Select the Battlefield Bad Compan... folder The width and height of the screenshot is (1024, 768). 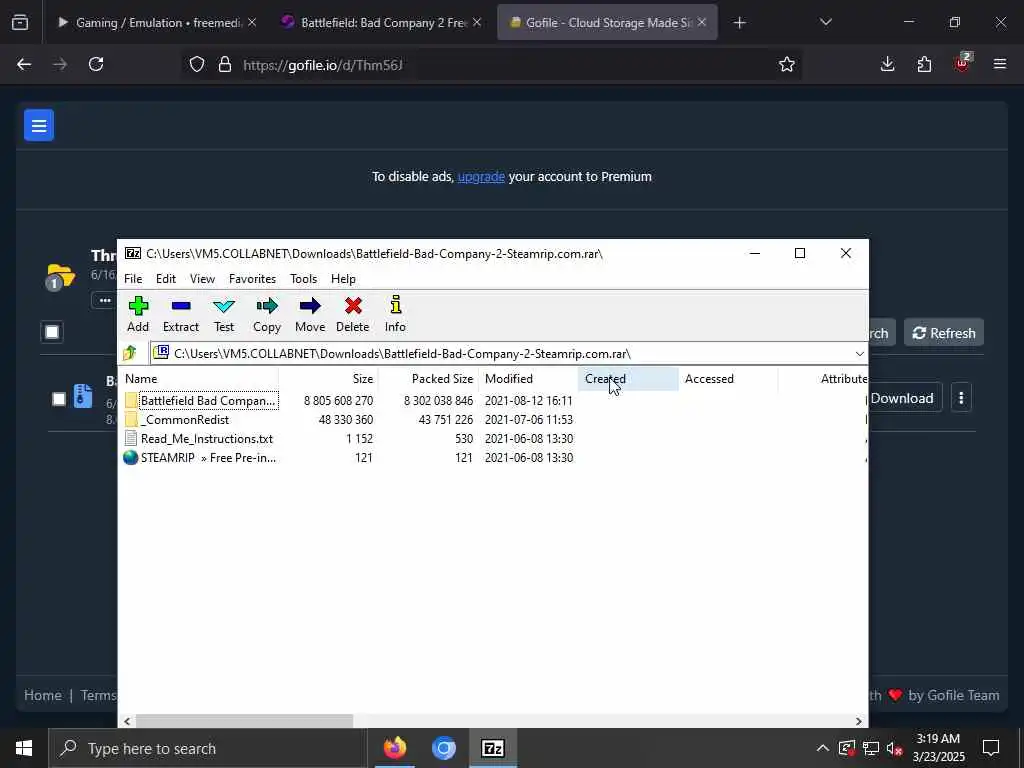click(x=208, y=400)
